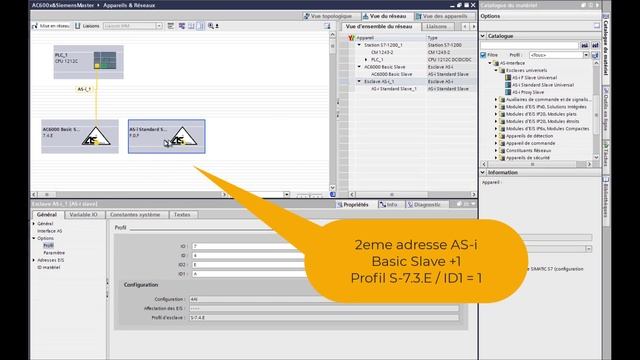Select ID matériel in navigation
This screenshot has height=360, width=640.
point(49,267)
